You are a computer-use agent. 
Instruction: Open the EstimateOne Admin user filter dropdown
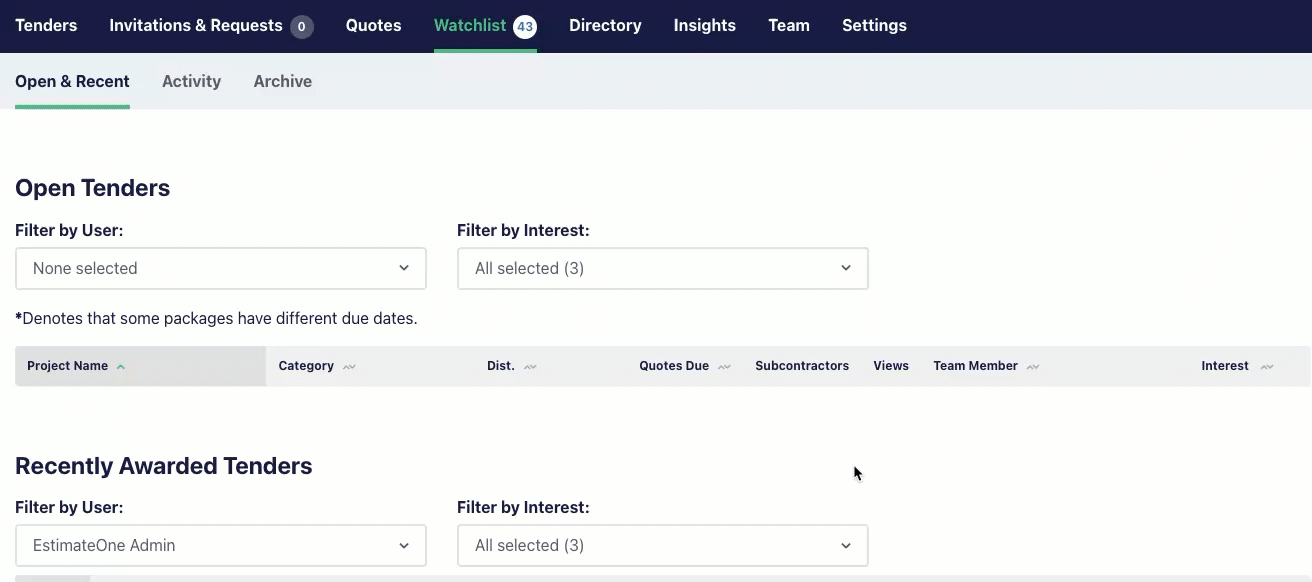[x=221, y=545]
